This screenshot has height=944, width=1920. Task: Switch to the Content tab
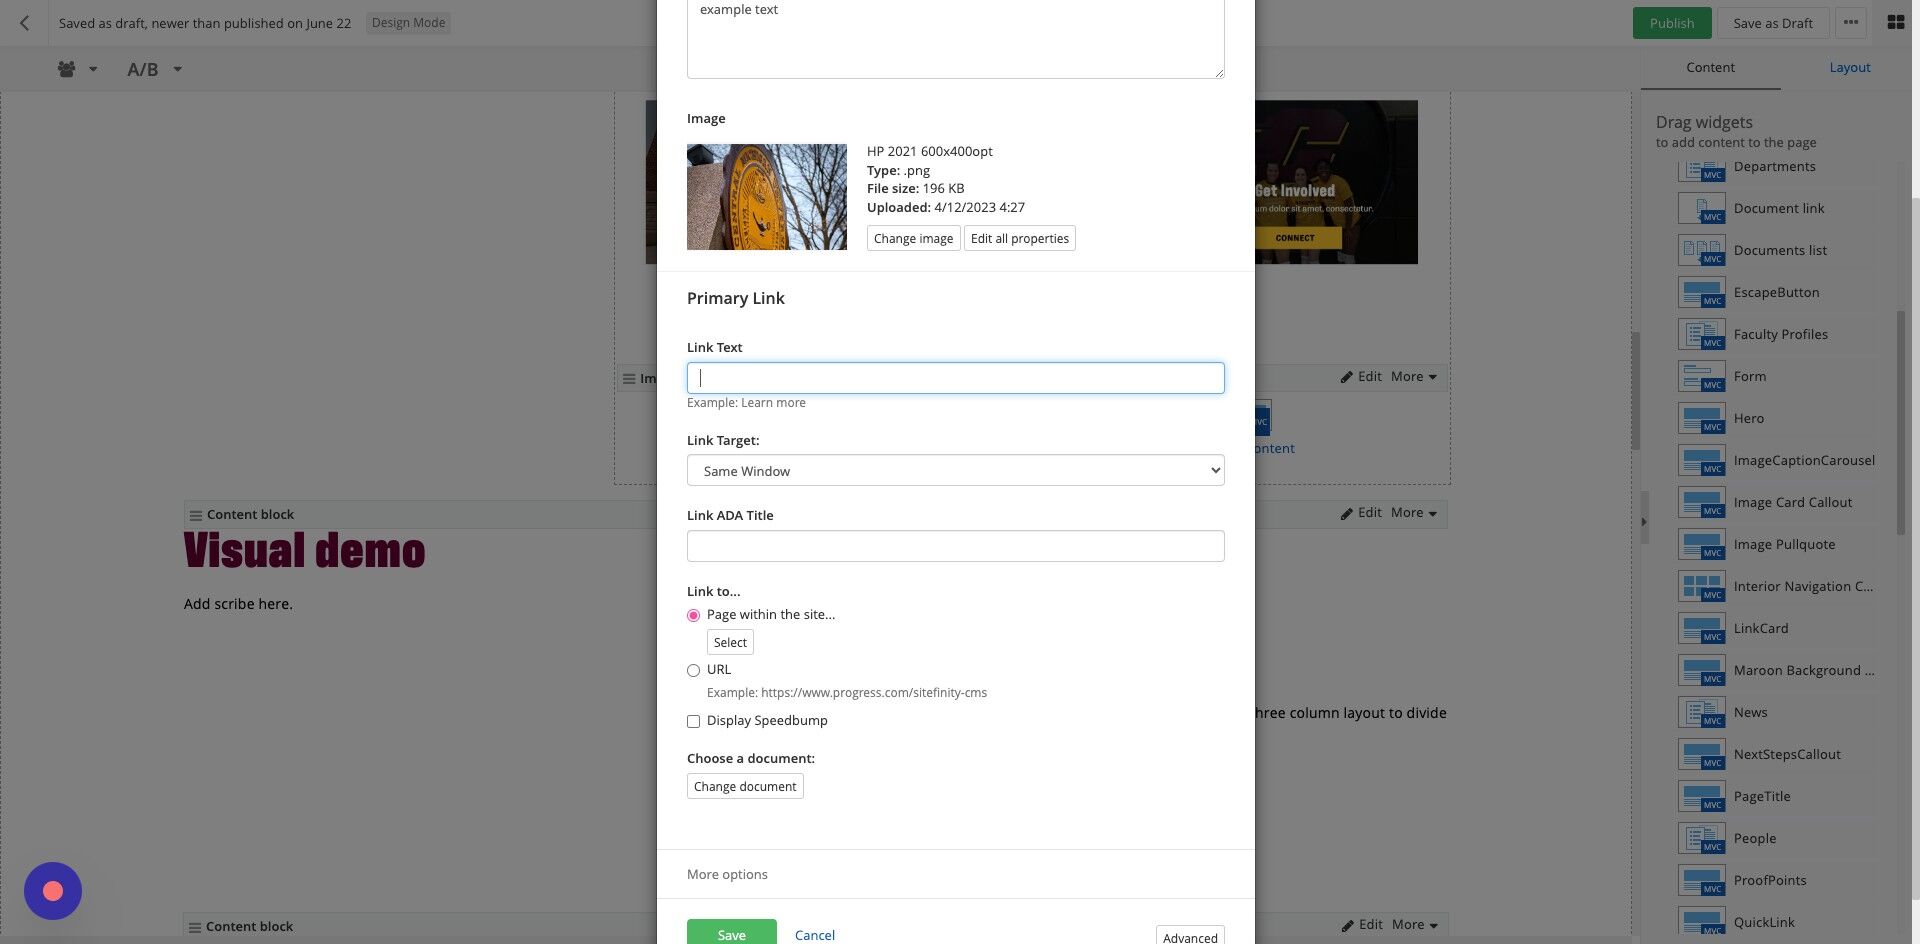1710,67
